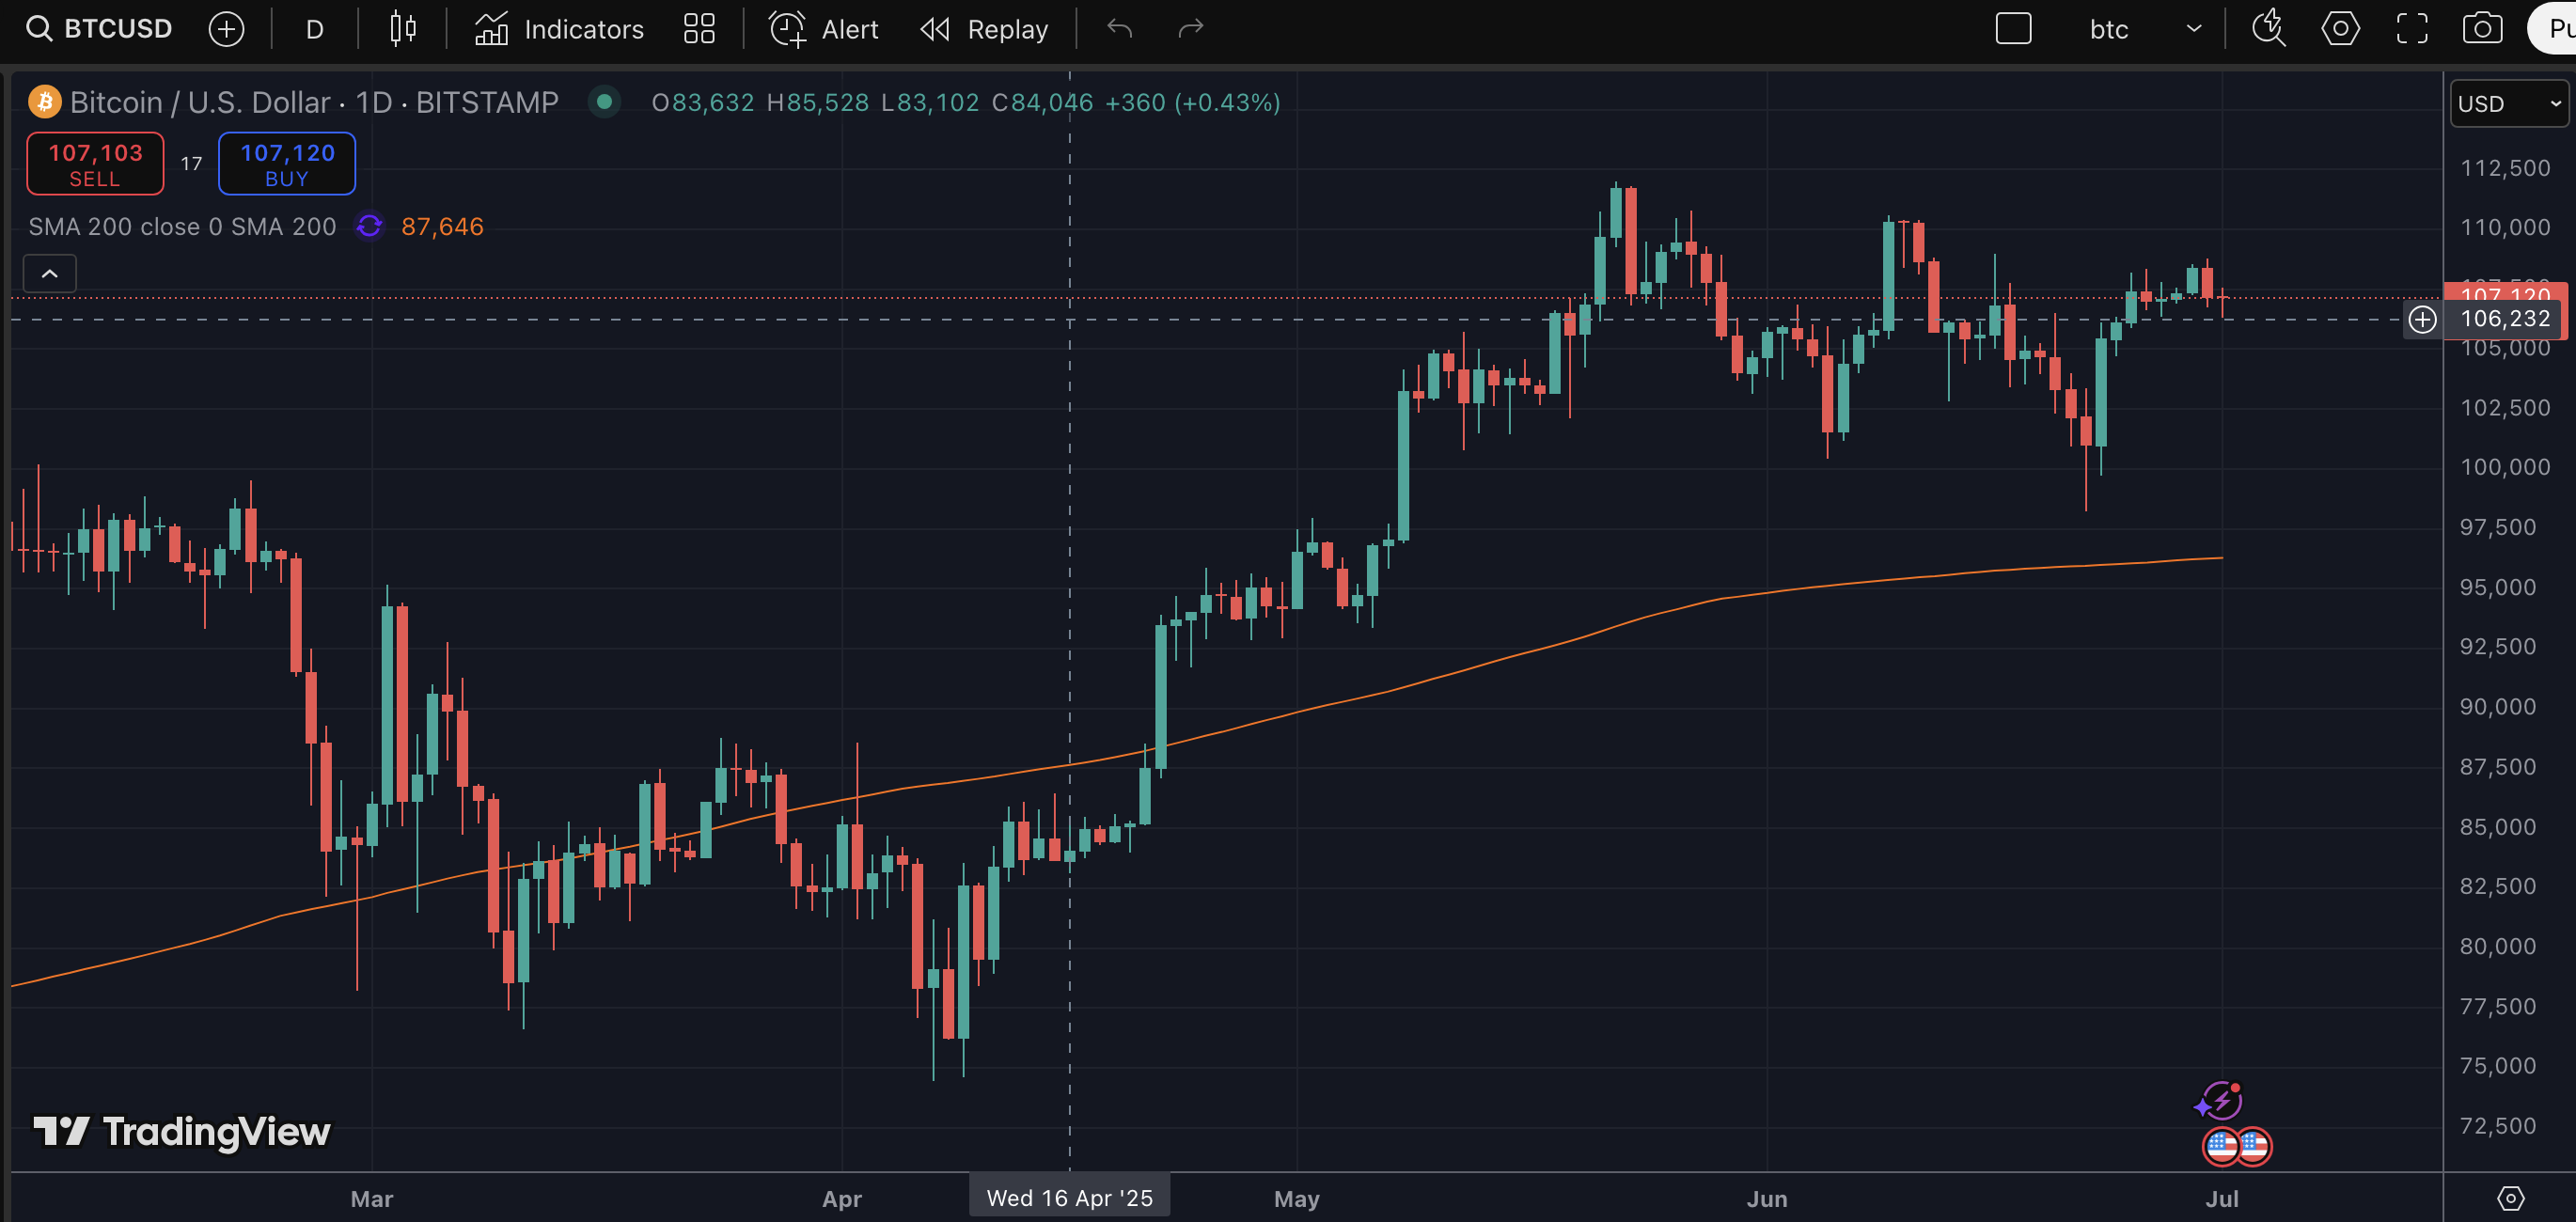Image resolution: width=2576 pixels, height=1222 pixels.
Task: Open the Indicators dialog
Action: coord(560,29)
